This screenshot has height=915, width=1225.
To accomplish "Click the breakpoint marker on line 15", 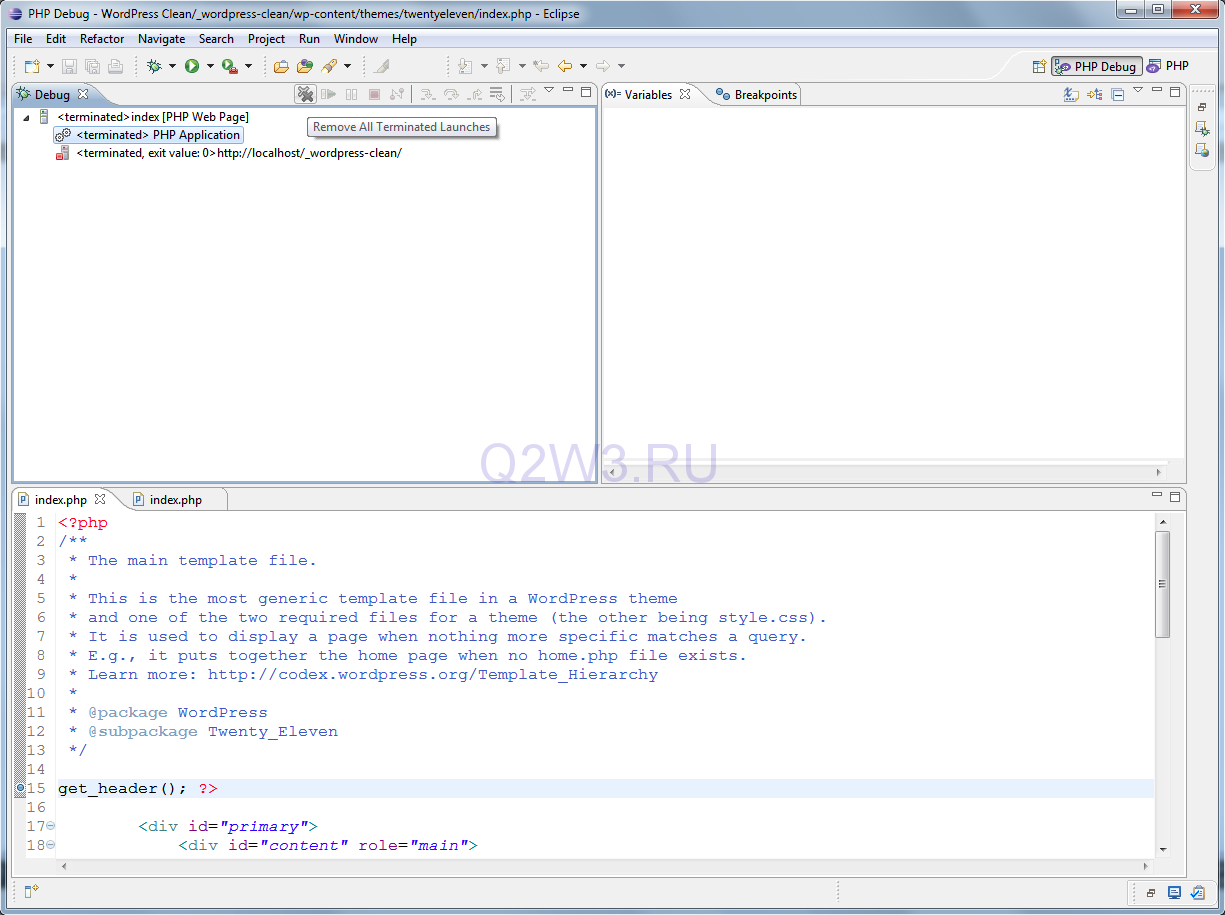I will (21, 789).
